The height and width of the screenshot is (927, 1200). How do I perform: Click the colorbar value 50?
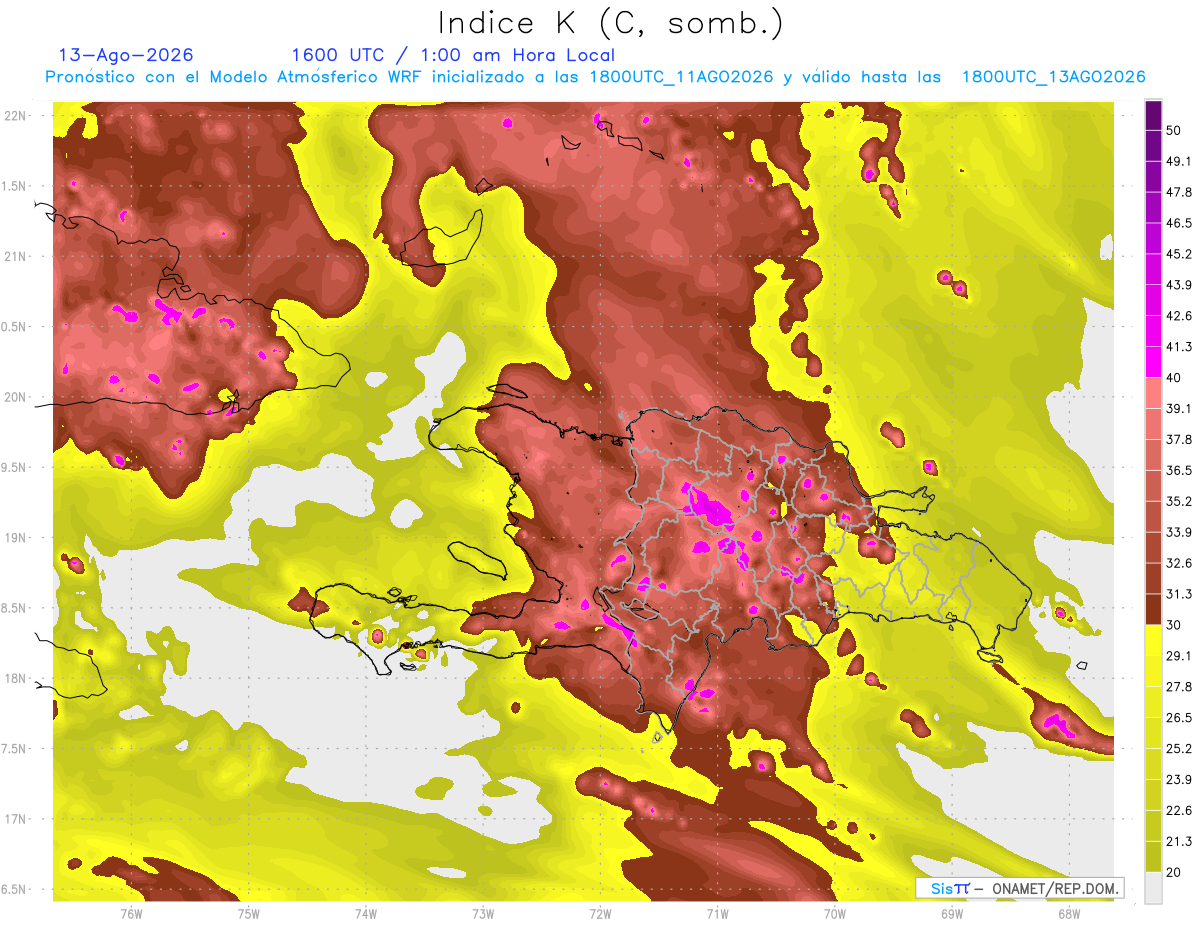click(x=1173, y=130)
